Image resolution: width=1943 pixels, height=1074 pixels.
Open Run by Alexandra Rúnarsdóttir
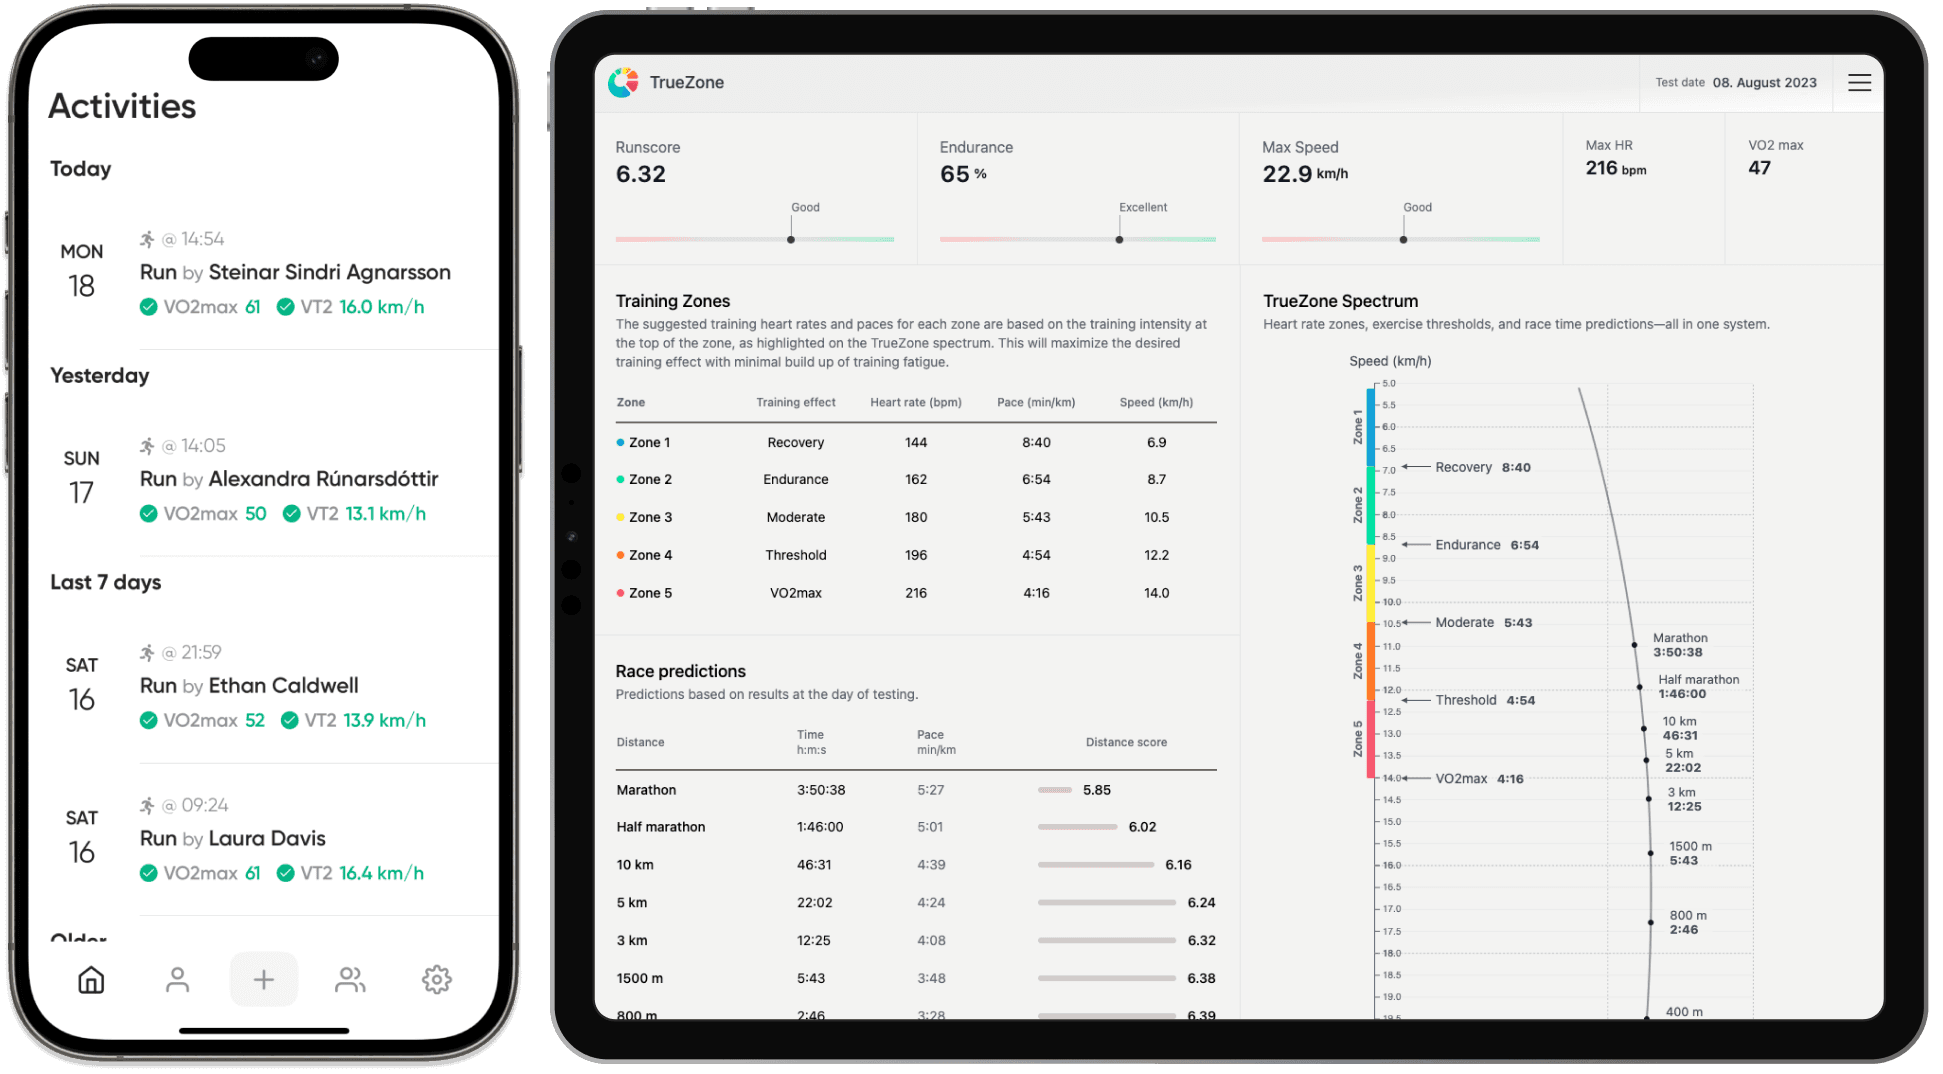click(x=289, y=479)
